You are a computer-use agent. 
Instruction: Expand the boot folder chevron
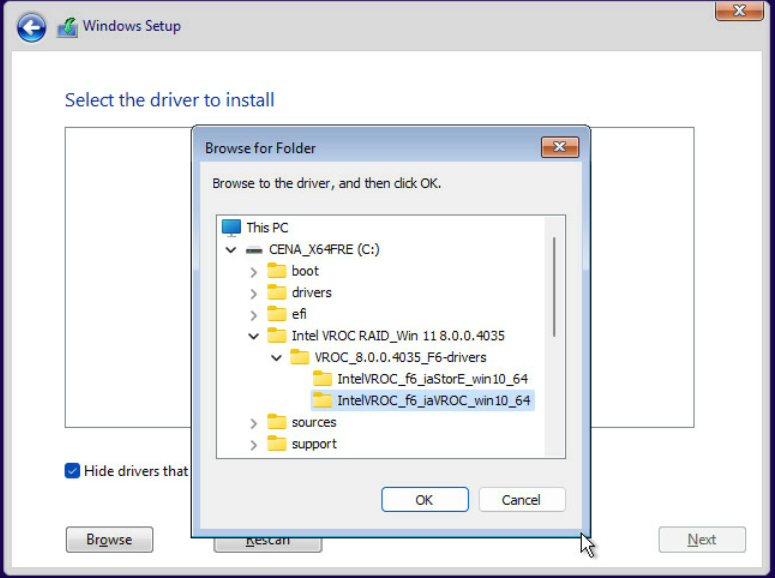coord(254,272)
